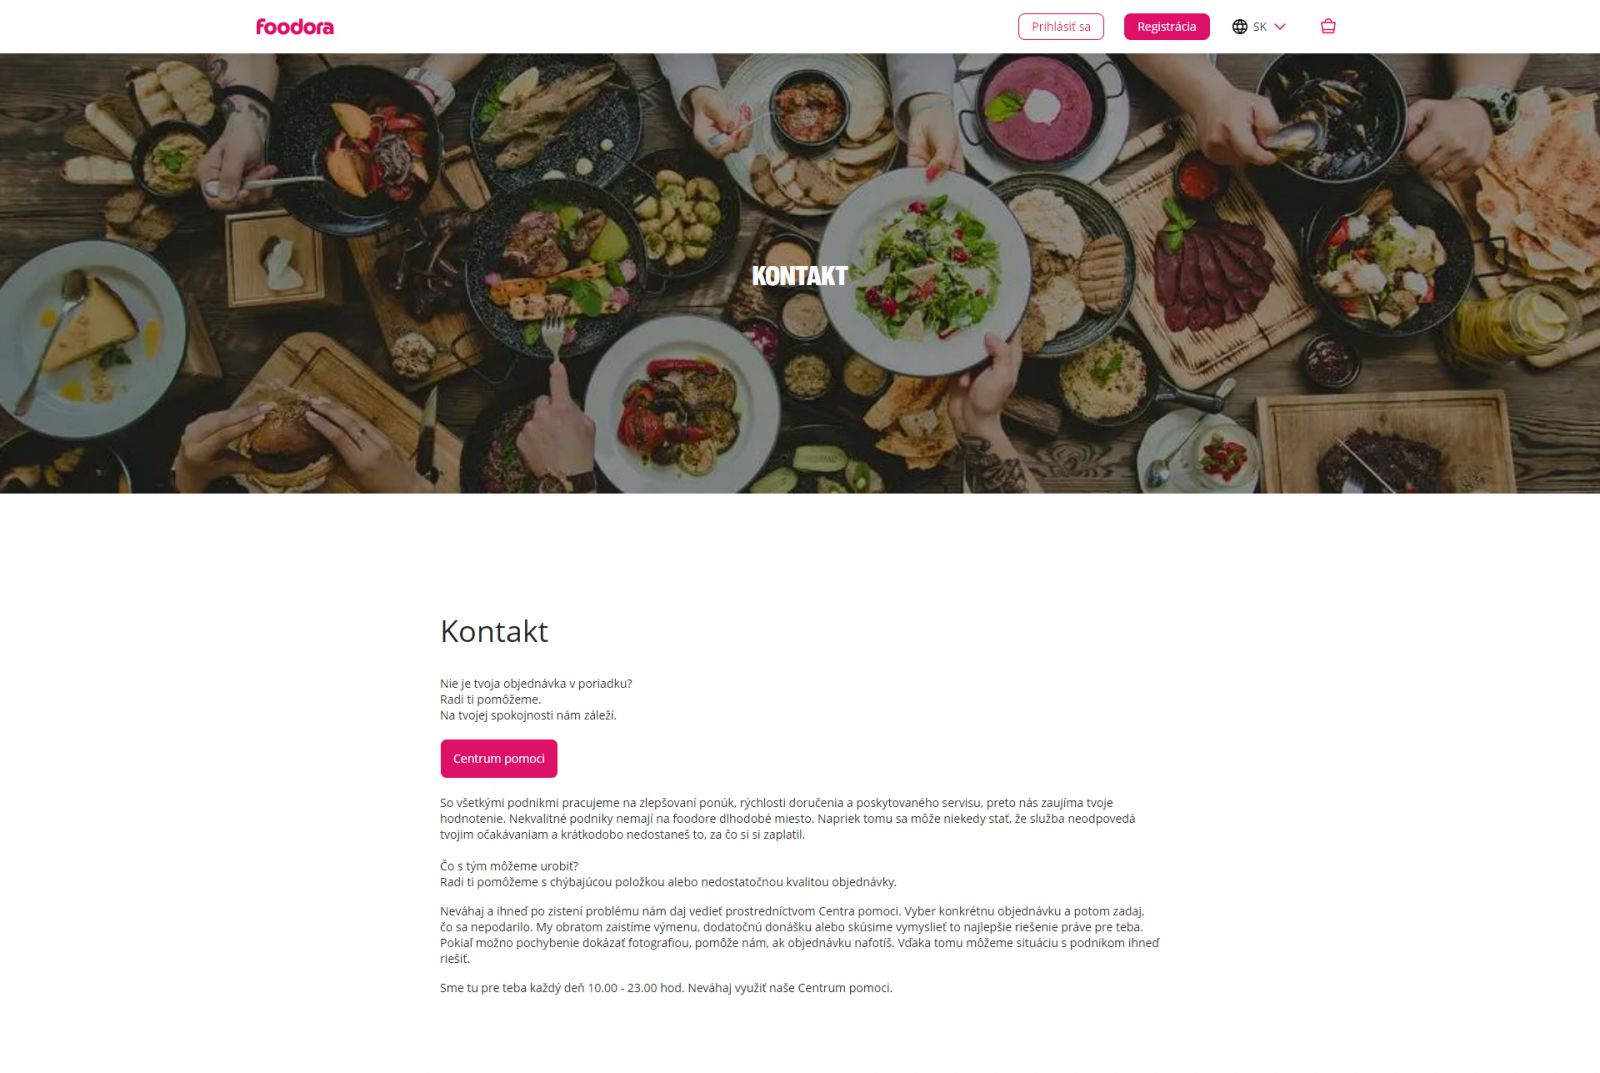1600x1073 pixels.
Task: Click line 'Na tvojej spokojnosti nám záleží.'
Action: (528, 716)
